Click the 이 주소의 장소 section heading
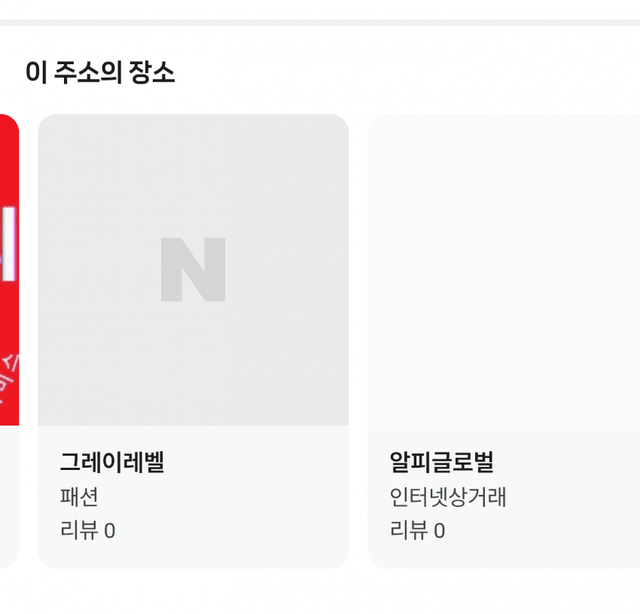640x614 pixels. click(100, 73)
